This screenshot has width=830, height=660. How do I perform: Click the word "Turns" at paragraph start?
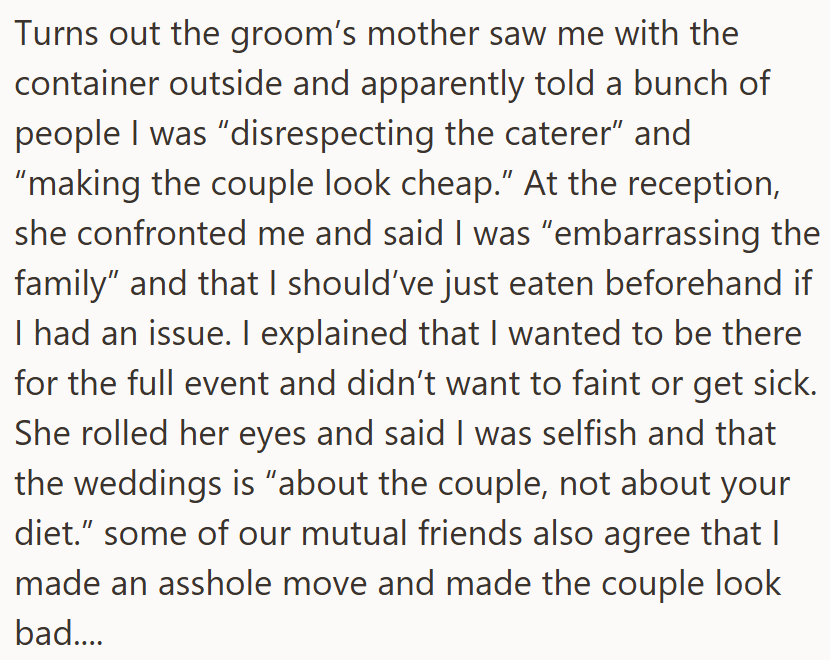click(56, 33)
